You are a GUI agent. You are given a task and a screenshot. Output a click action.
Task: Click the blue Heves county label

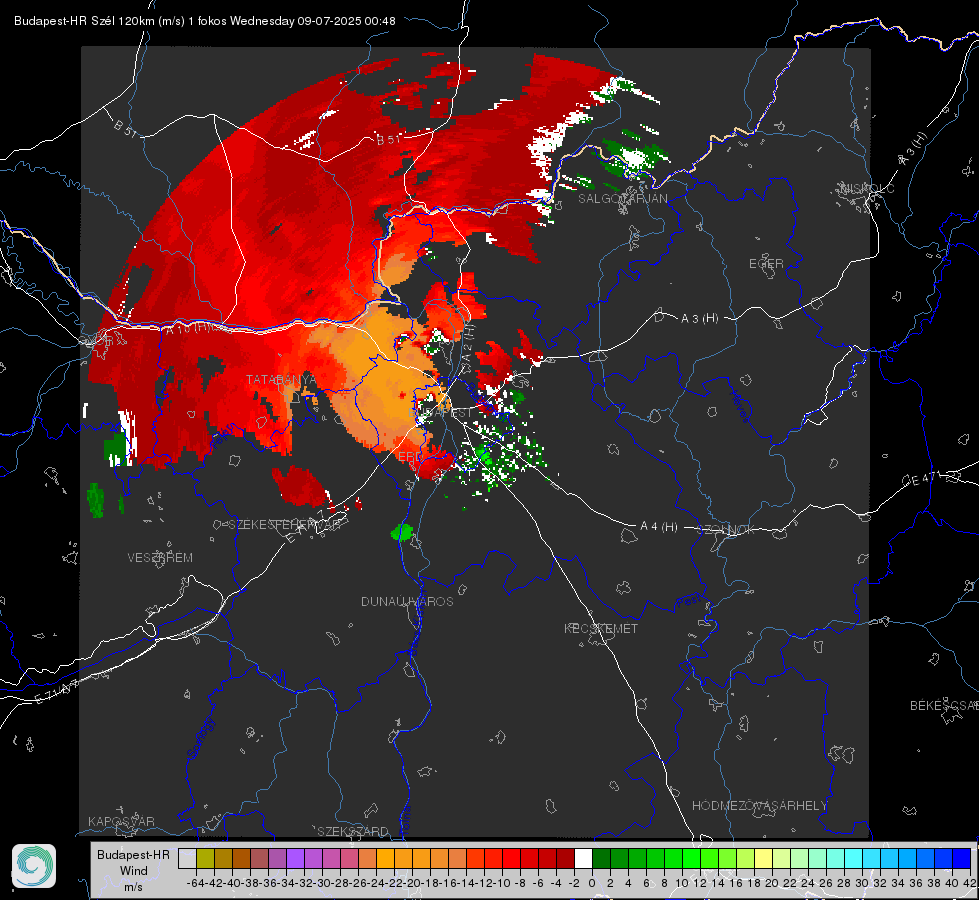740,407
